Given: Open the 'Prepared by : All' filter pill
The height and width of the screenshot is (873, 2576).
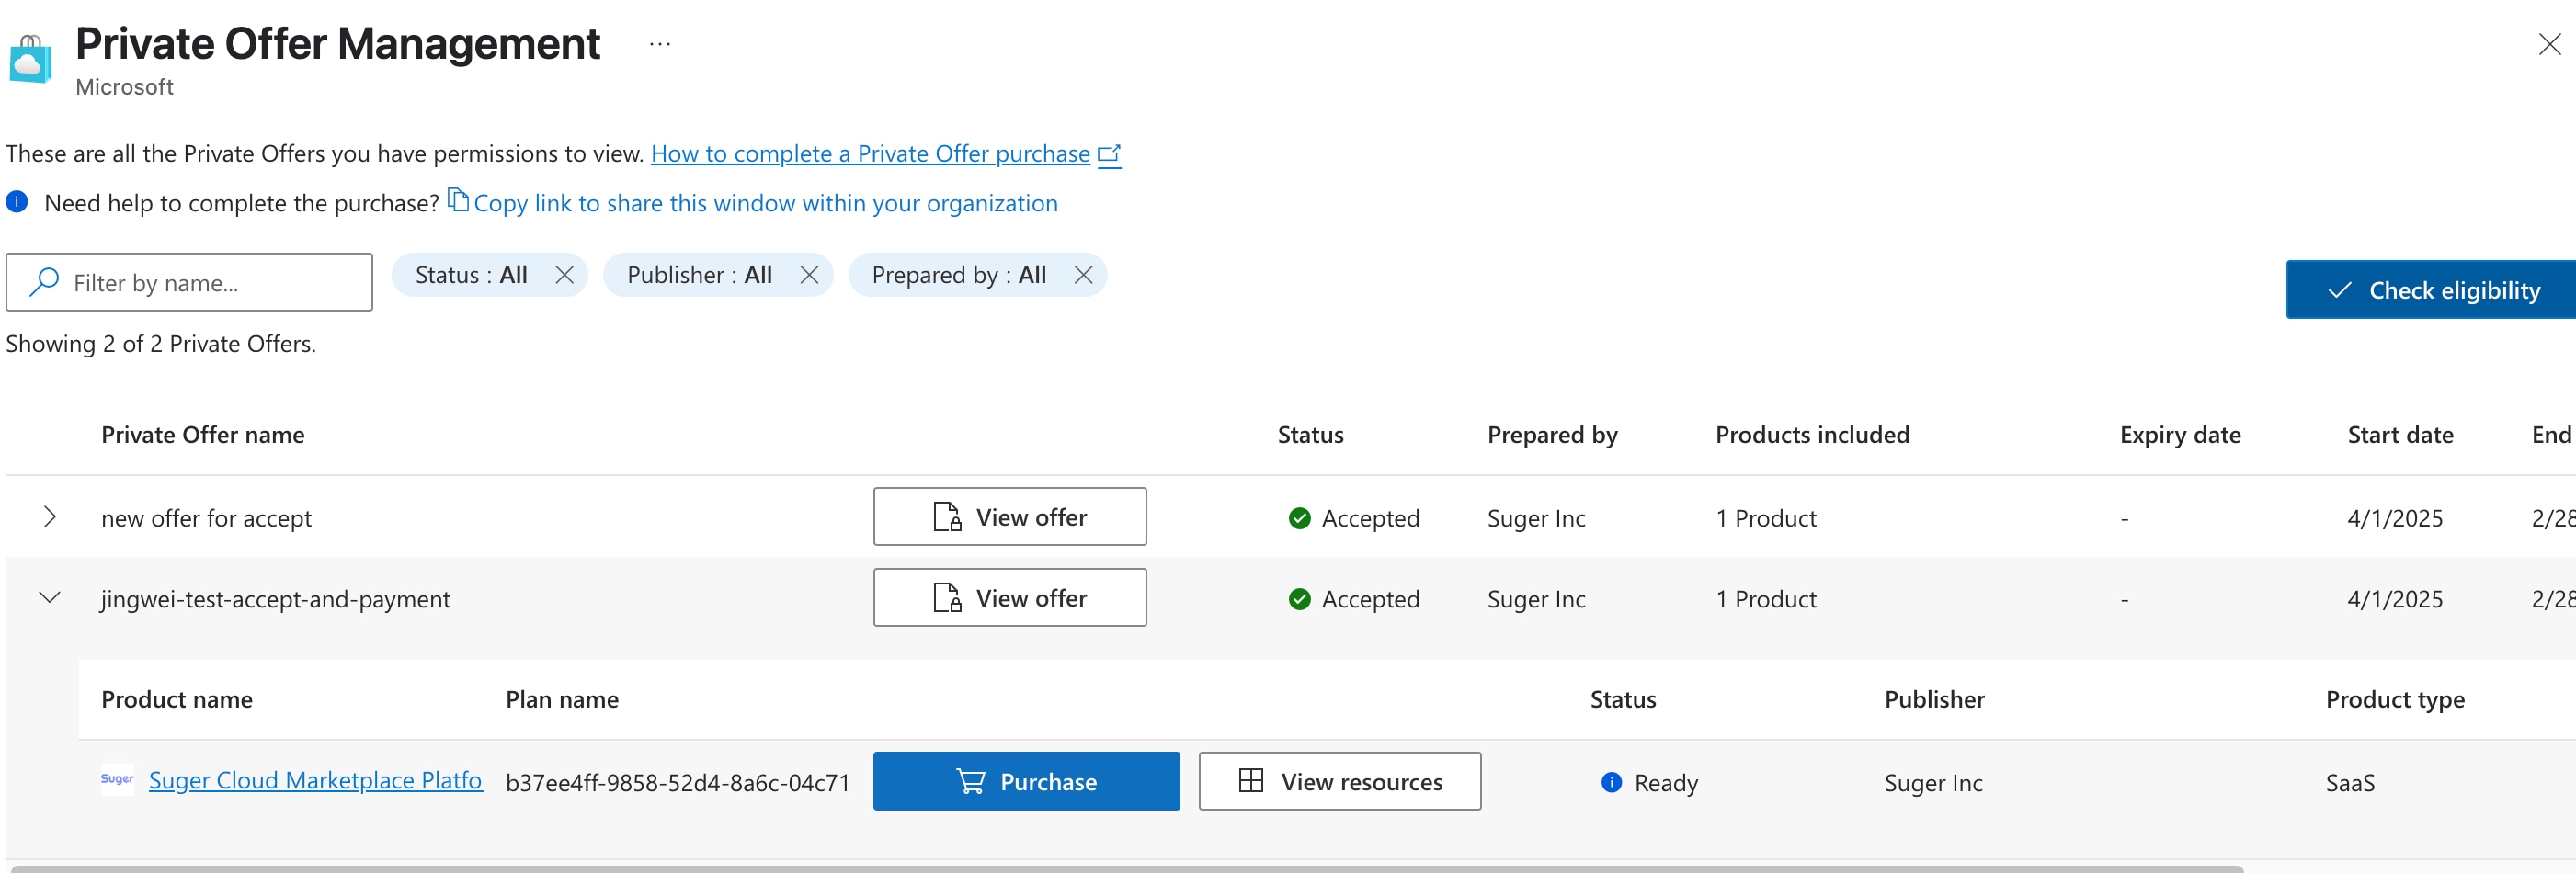Looking at the screenshot, I should pyautogui.click(x=959, y=275).
